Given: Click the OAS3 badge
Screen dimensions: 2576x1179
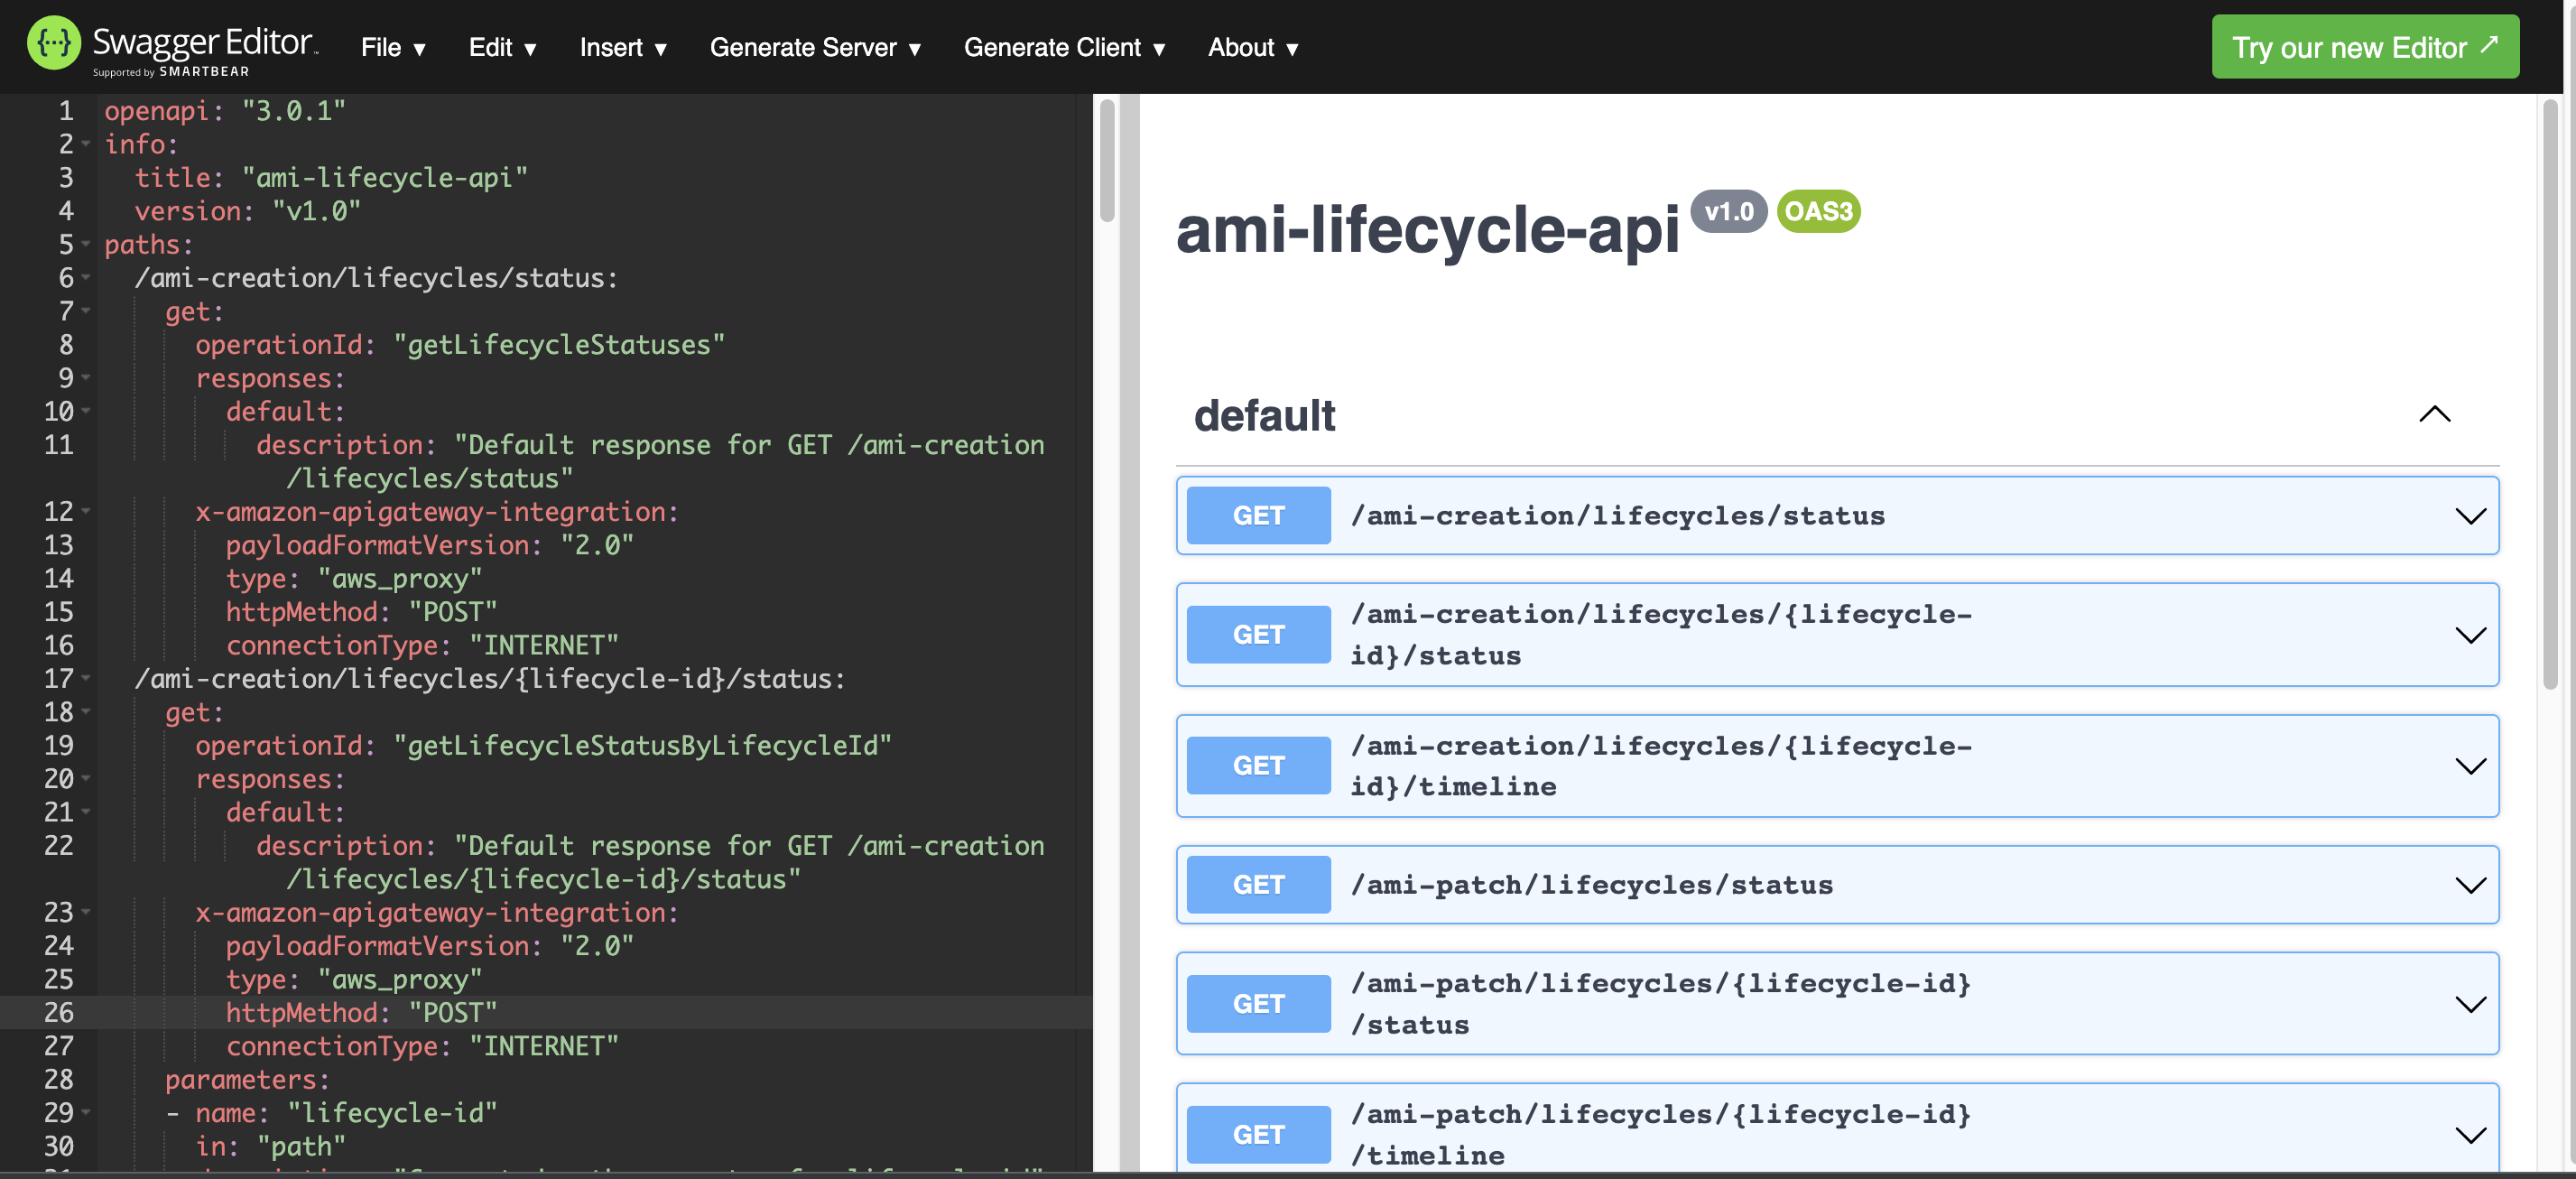Looking at the screenshot, I should pyautogui.click(x=1818, y=211).
